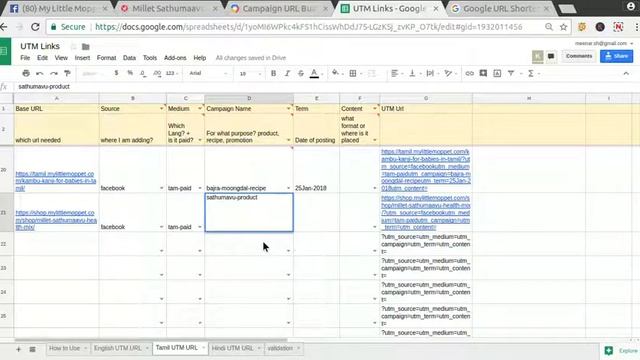Open the Insert menu

click(82, 58)
